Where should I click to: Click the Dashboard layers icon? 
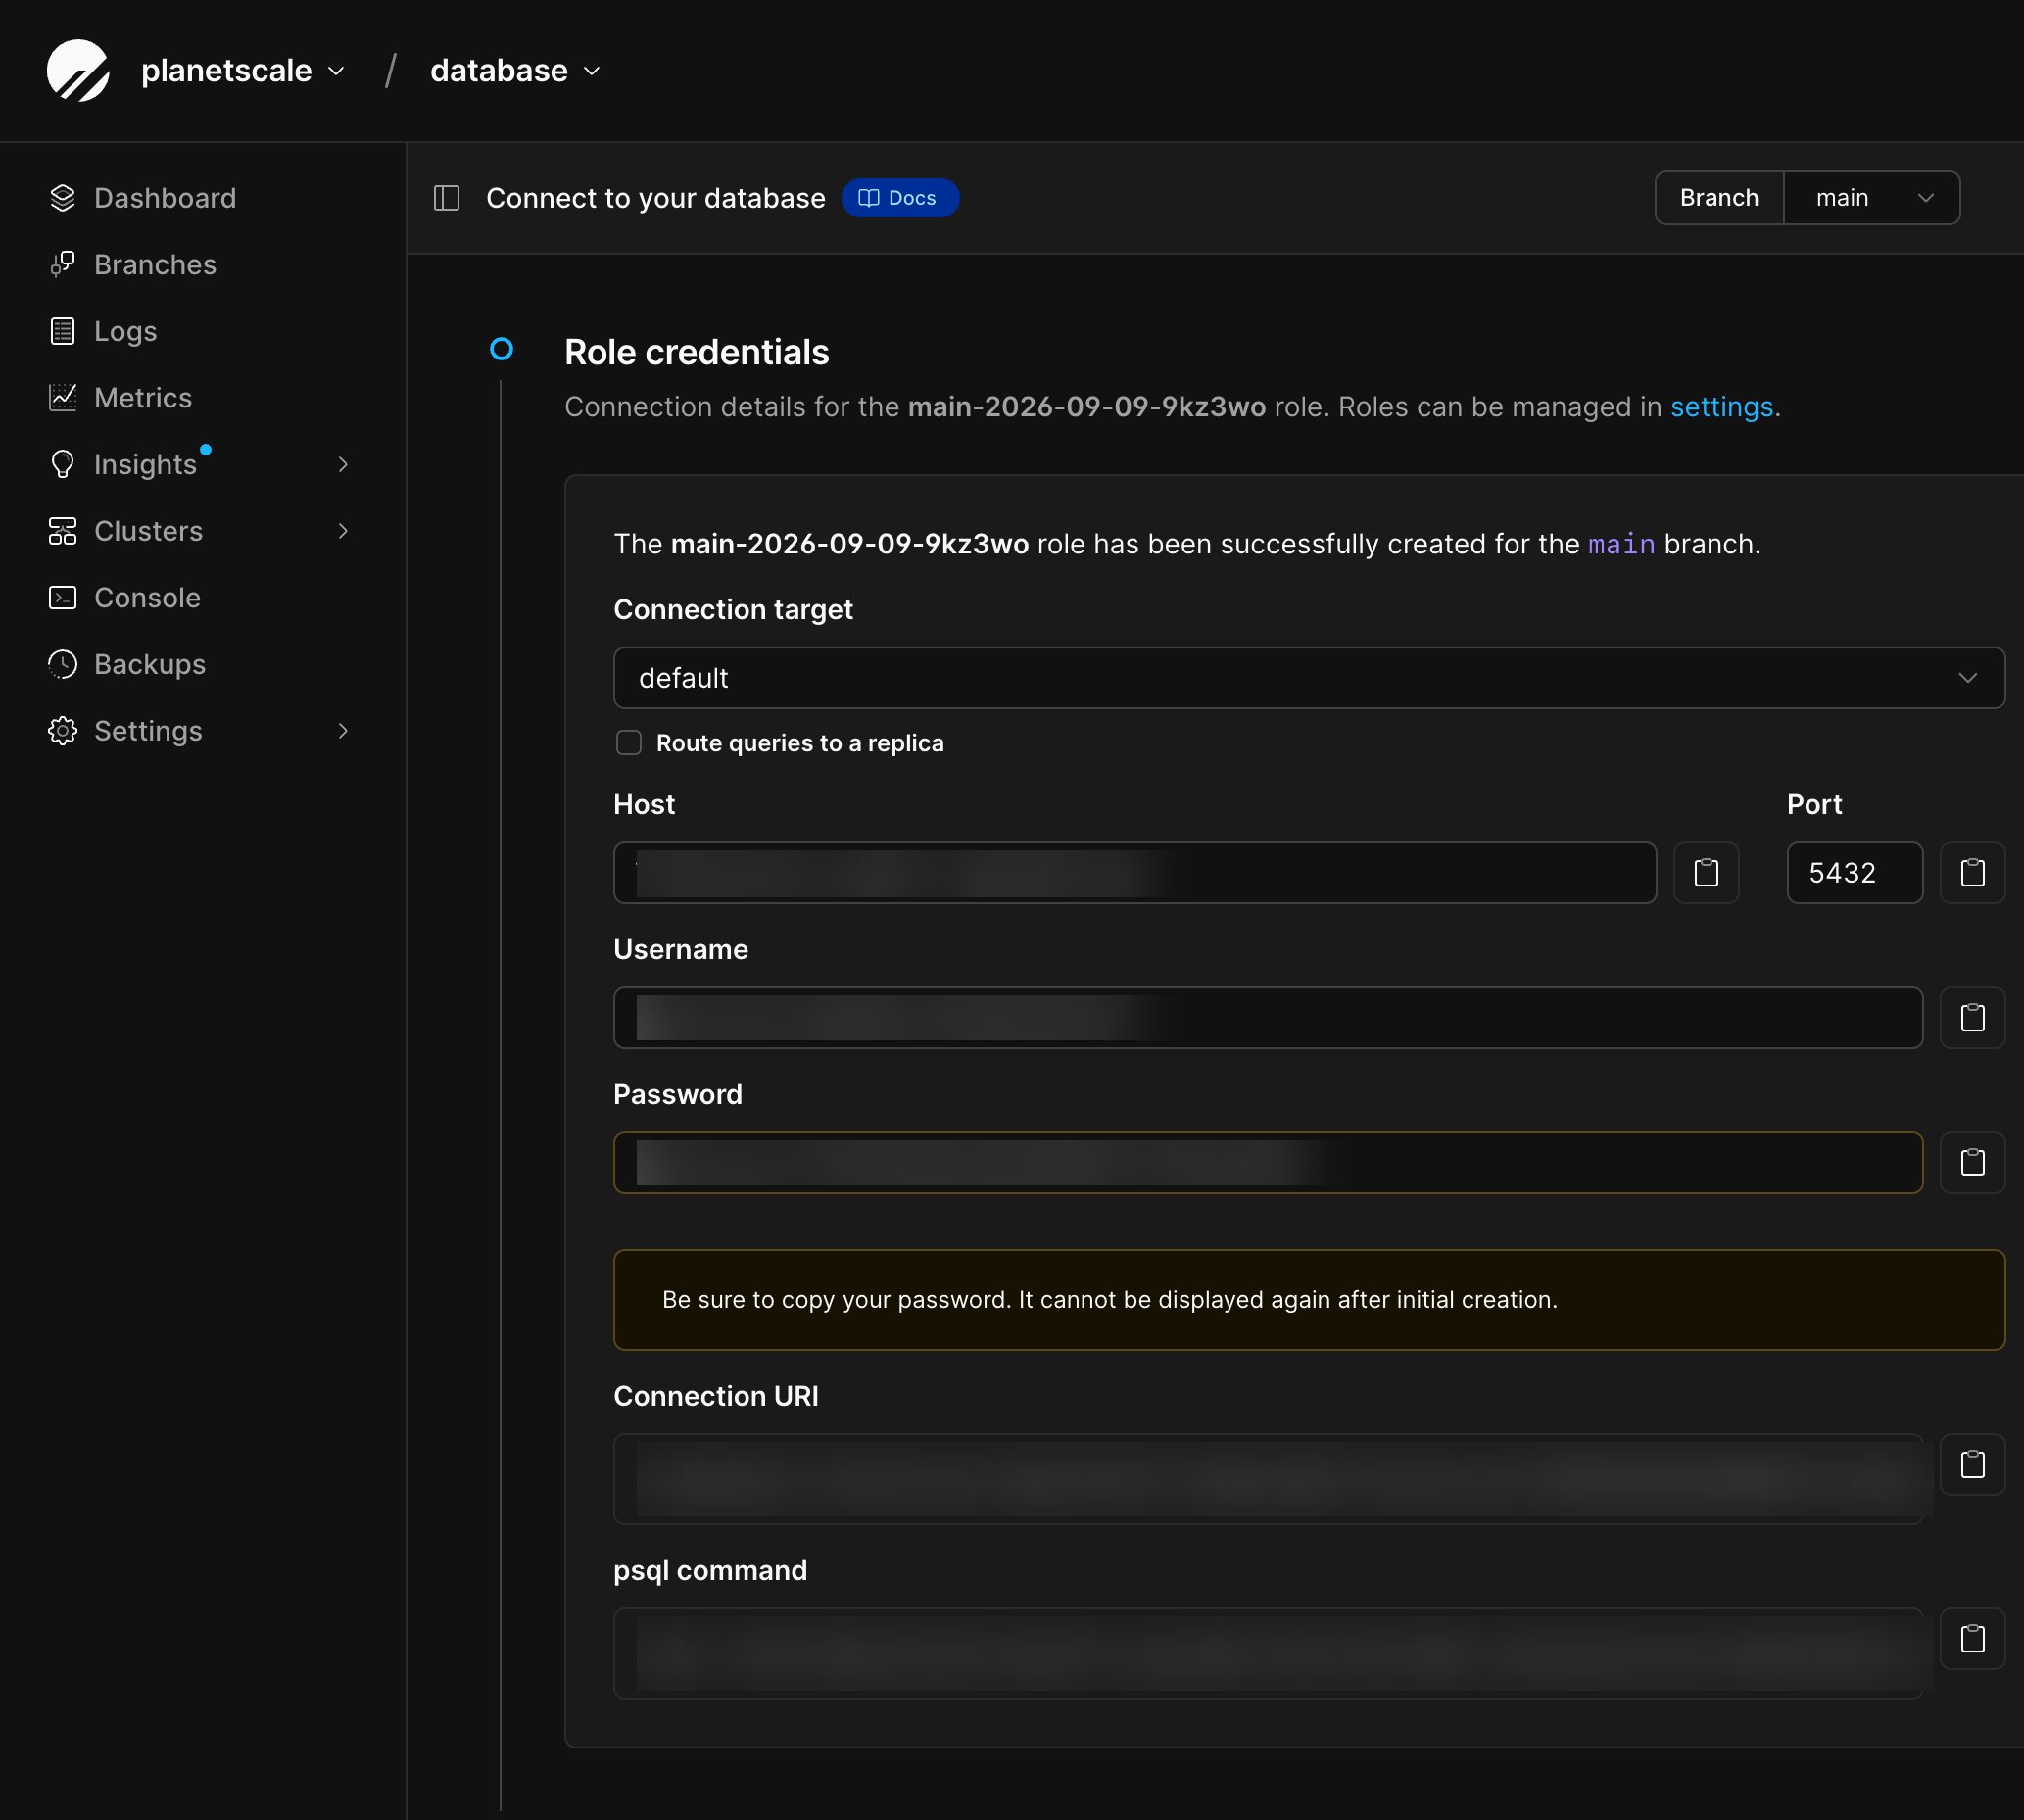[62, 198]
